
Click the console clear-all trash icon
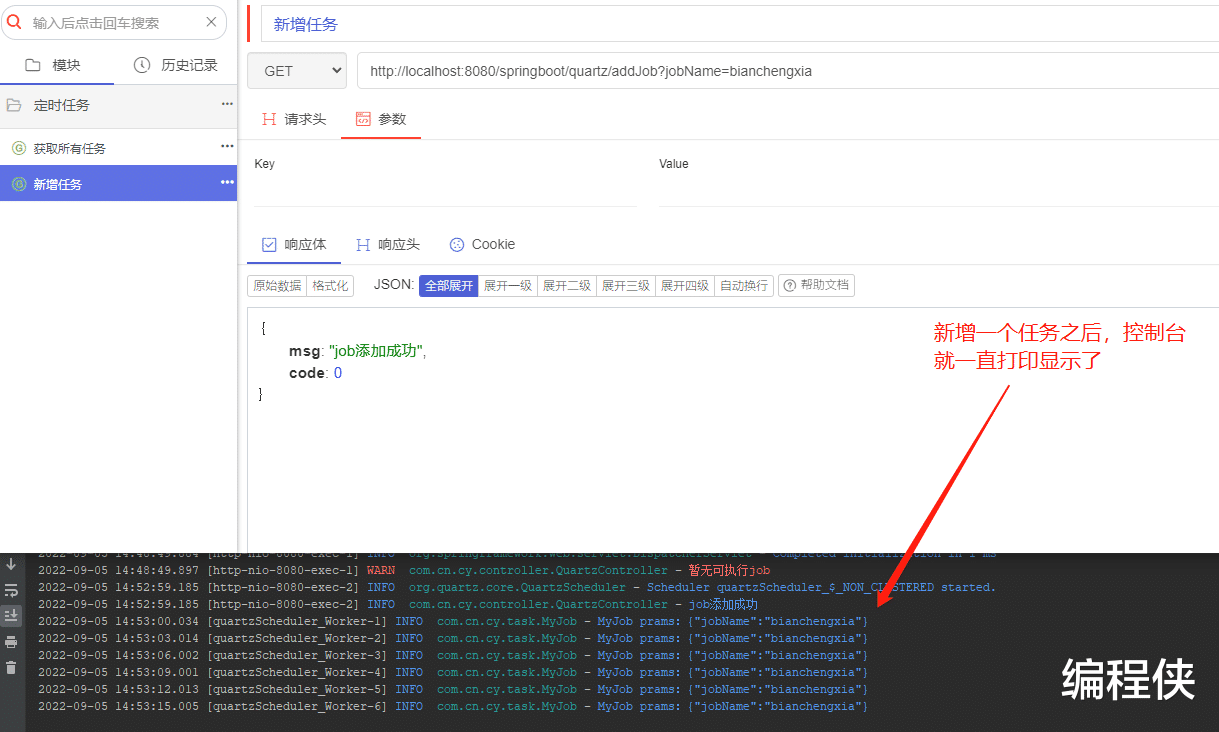coord(11,667)
